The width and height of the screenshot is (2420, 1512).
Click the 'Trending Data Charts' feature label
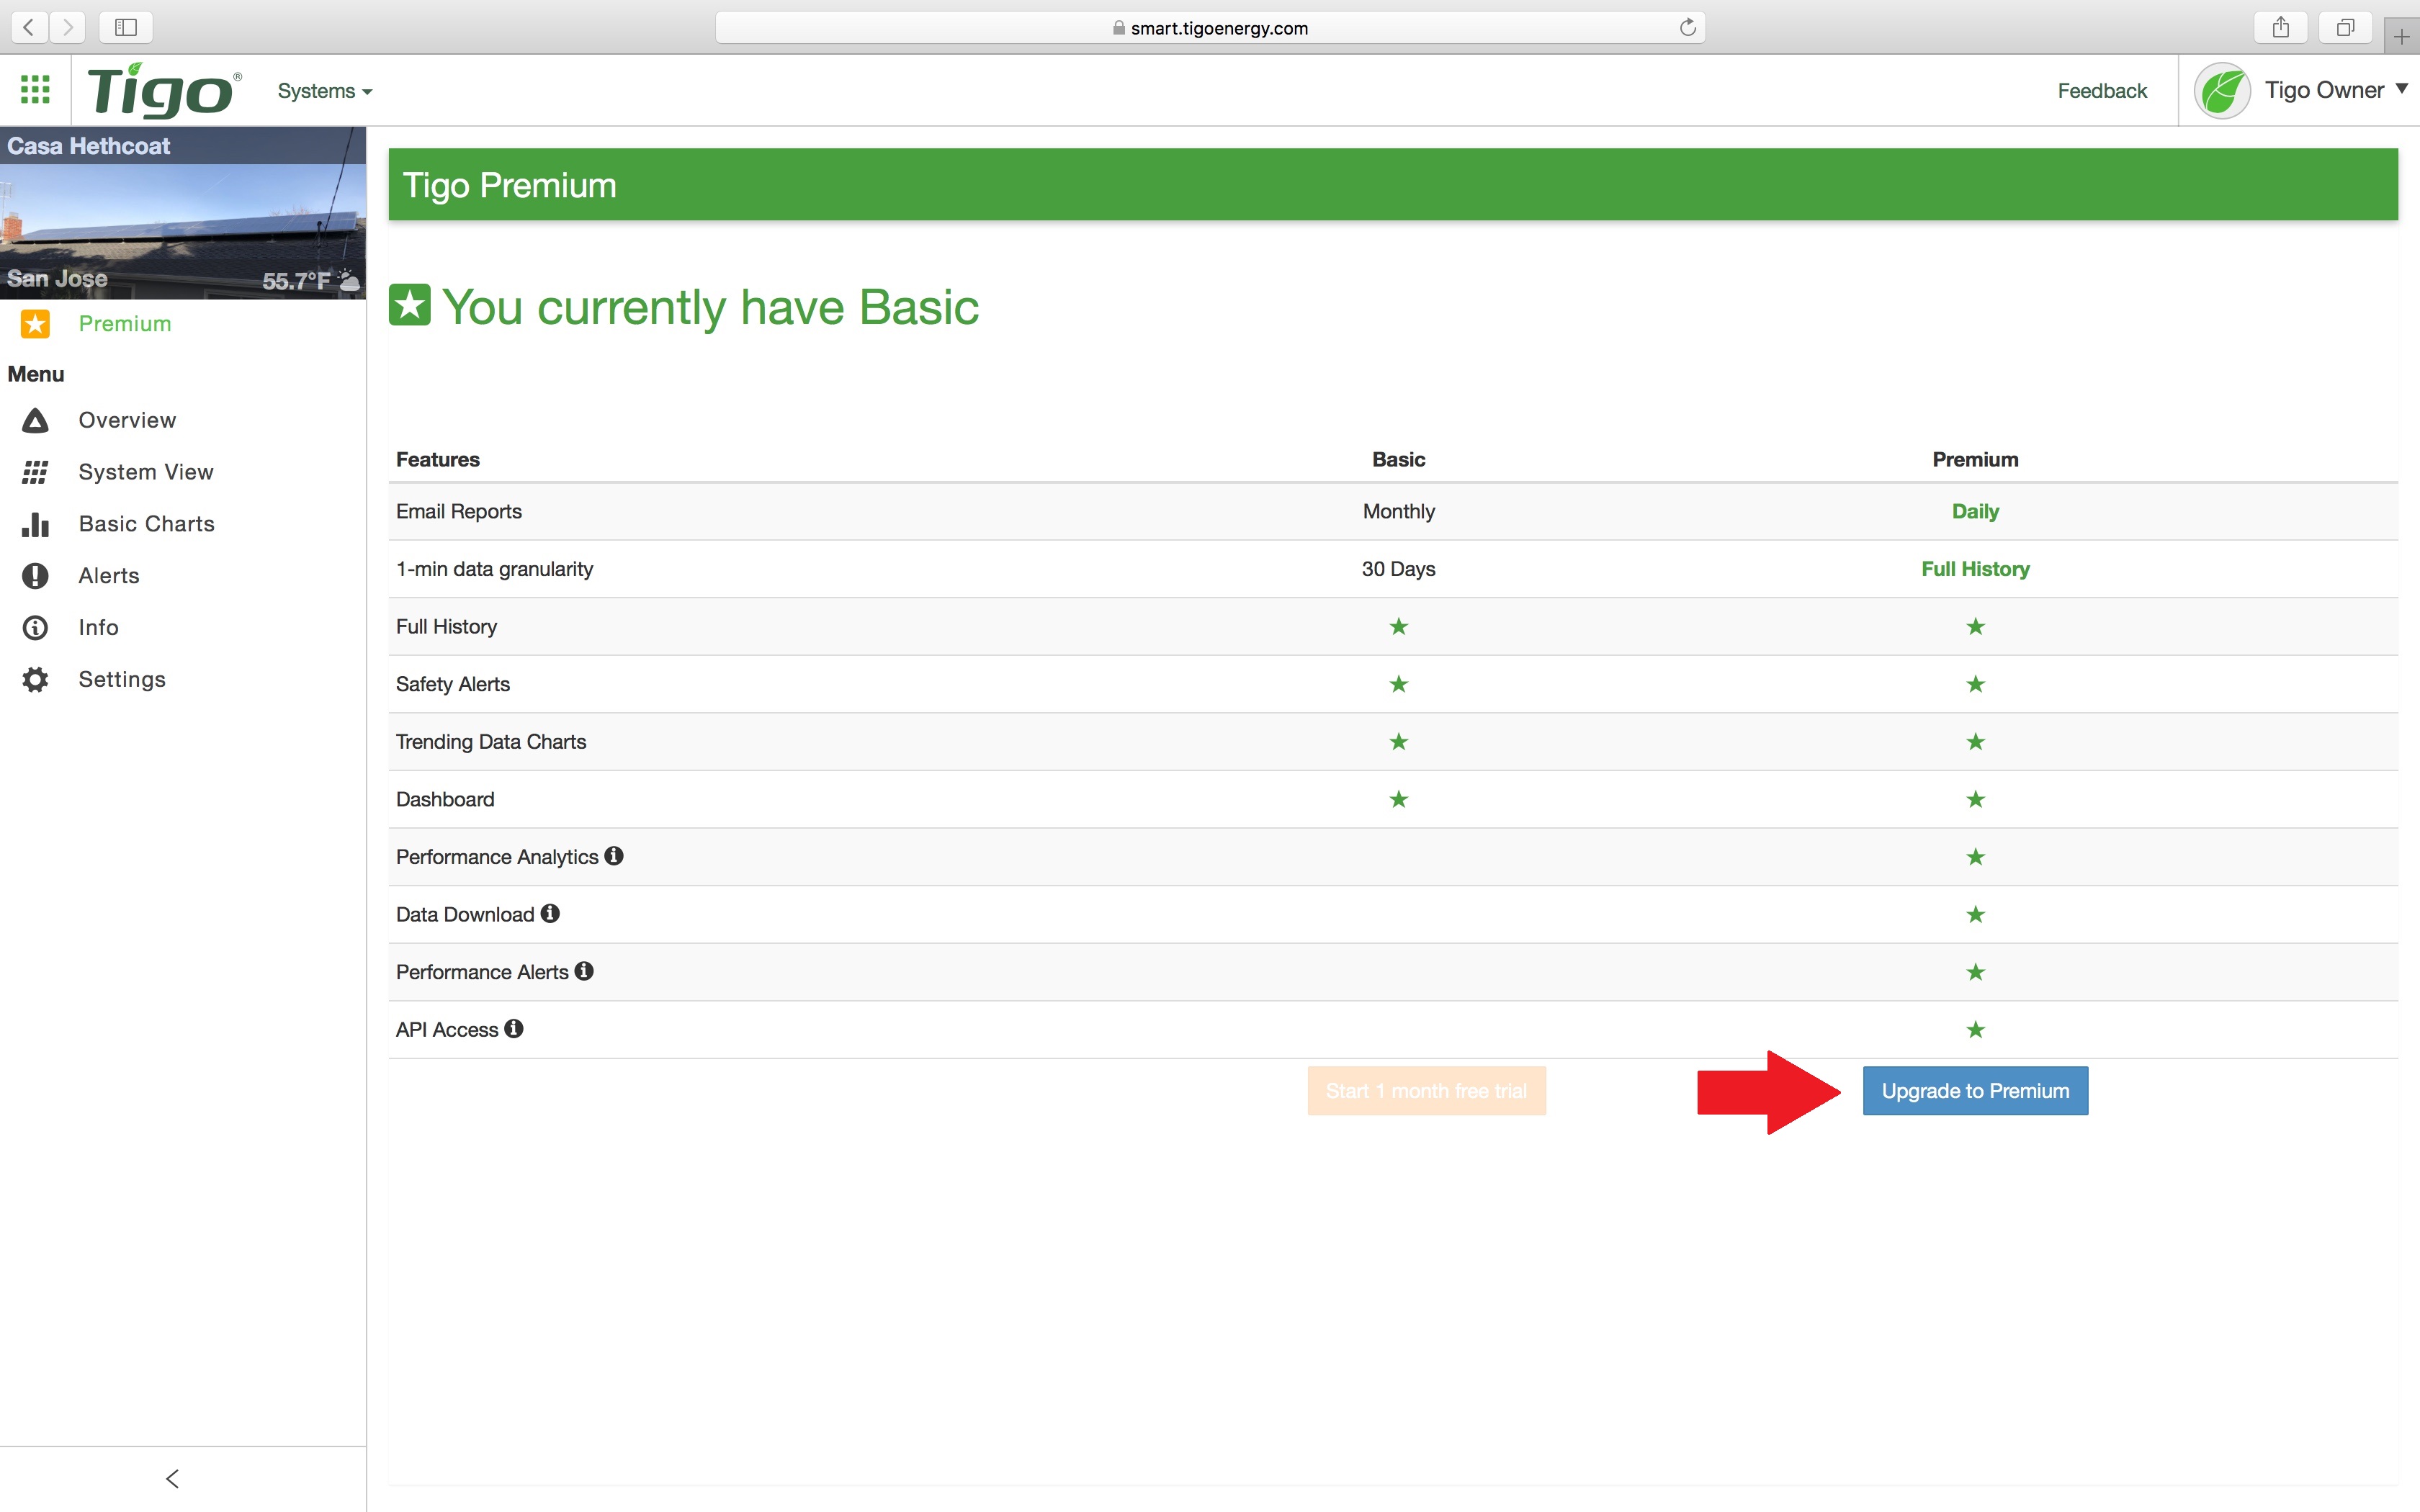[491, 742]
